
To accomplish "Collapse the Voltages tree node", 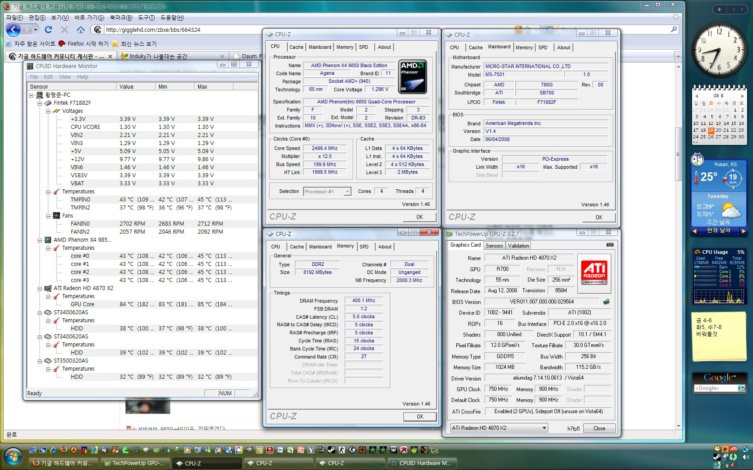I will point(48,111).
